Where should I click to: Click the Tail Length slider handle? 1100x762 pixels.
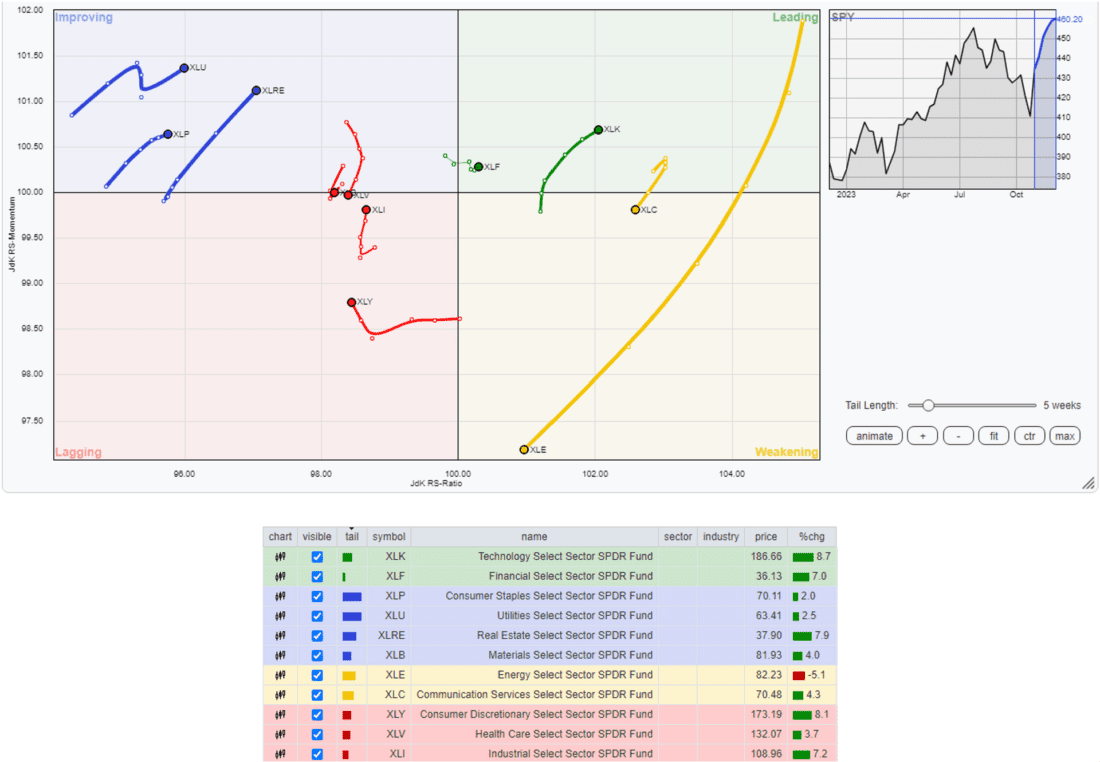pyautogui.click(x=928, y=406)
